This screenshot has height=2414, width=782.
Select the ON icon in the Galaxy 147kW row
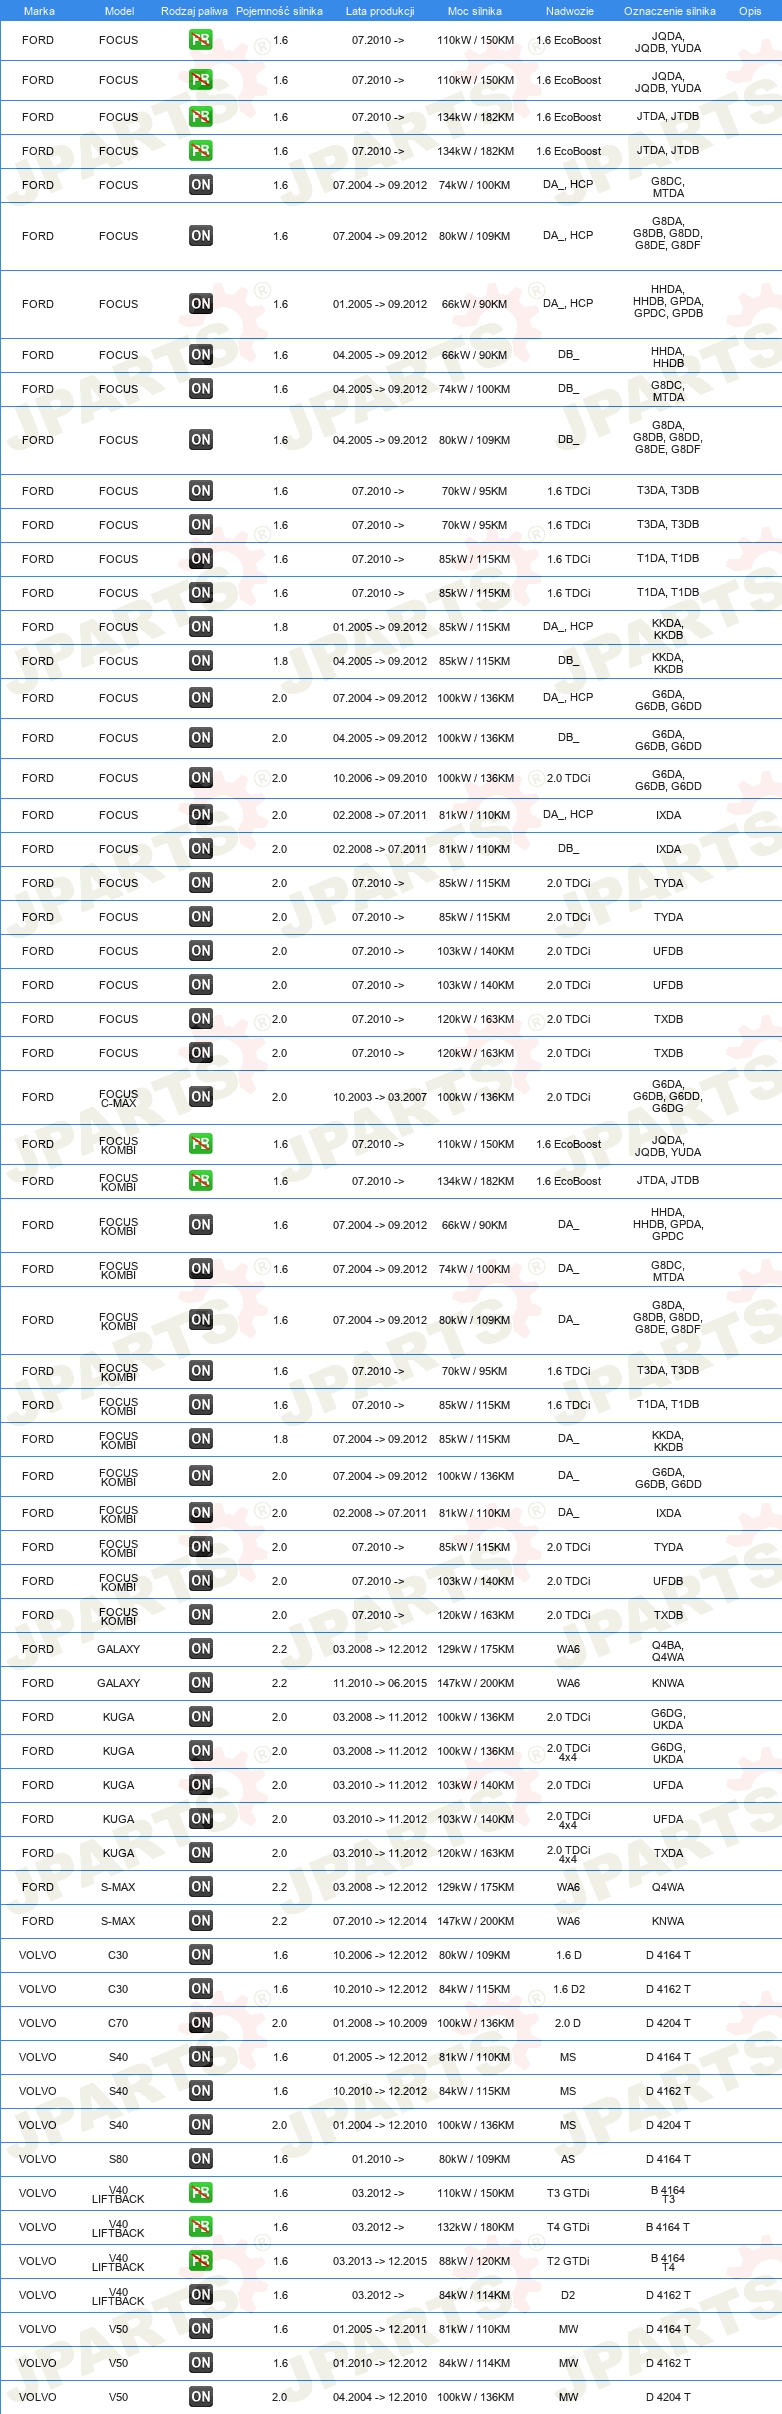[200, 1683]
